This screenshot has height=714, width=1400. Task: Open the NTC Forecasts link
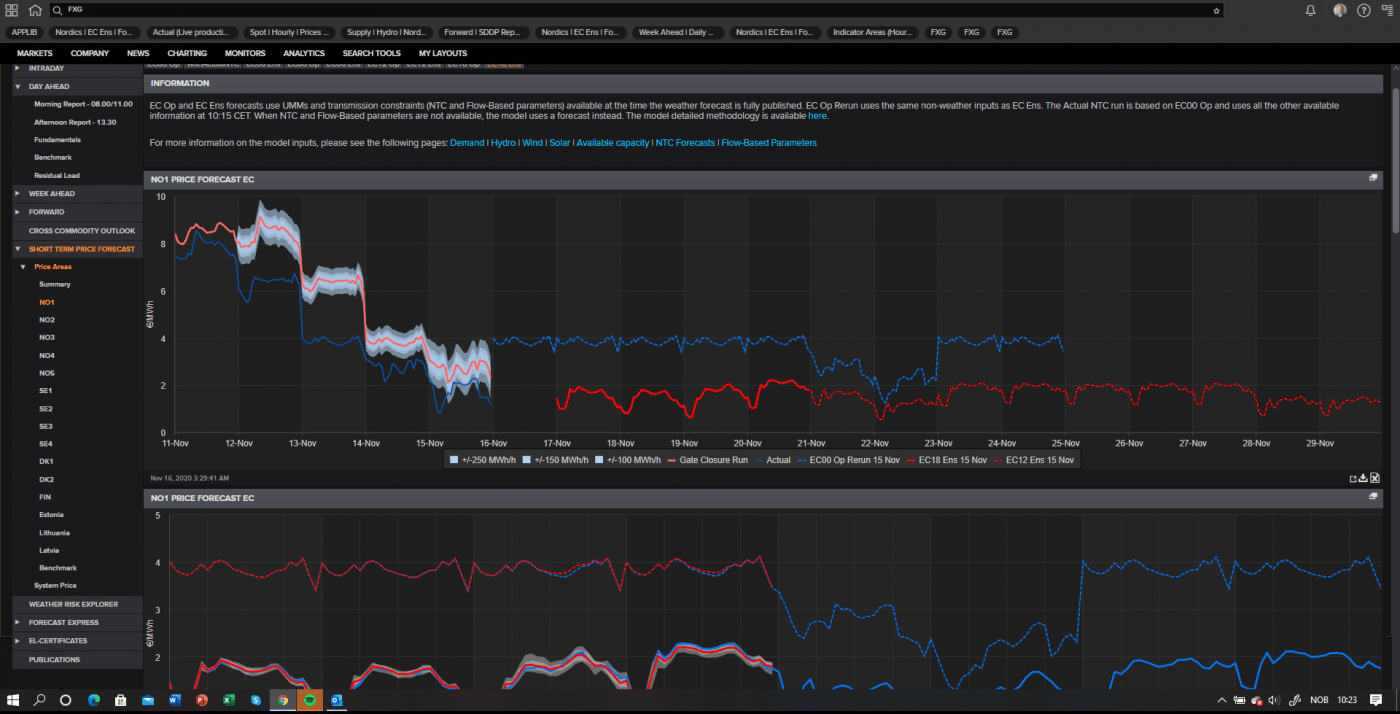[685, 143]
